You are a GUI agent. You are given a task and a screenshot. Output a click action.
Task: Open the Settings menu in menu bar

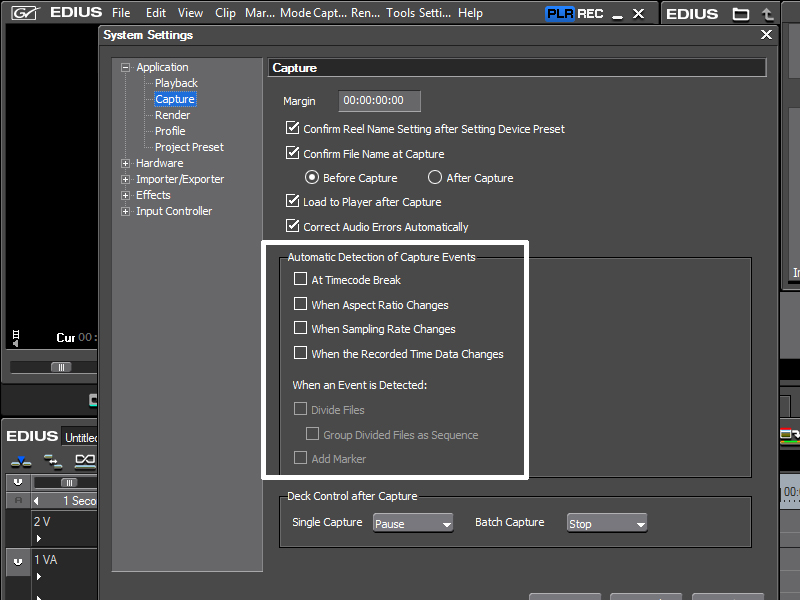434,13
